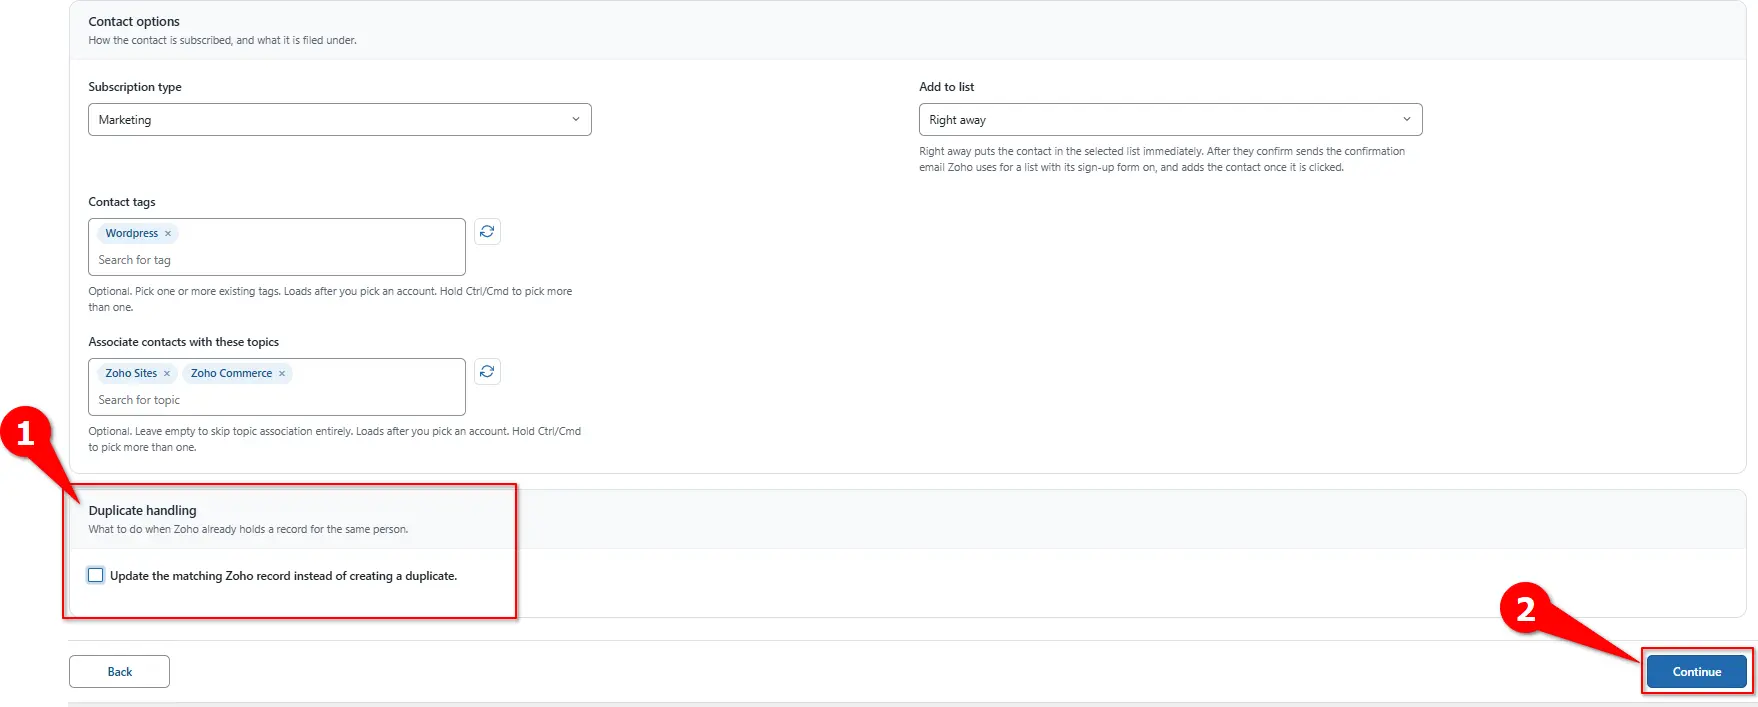Viewport: 1758px width, 707px height.
Task: Go back with the Back button
Action: click(x=119, y=672)
